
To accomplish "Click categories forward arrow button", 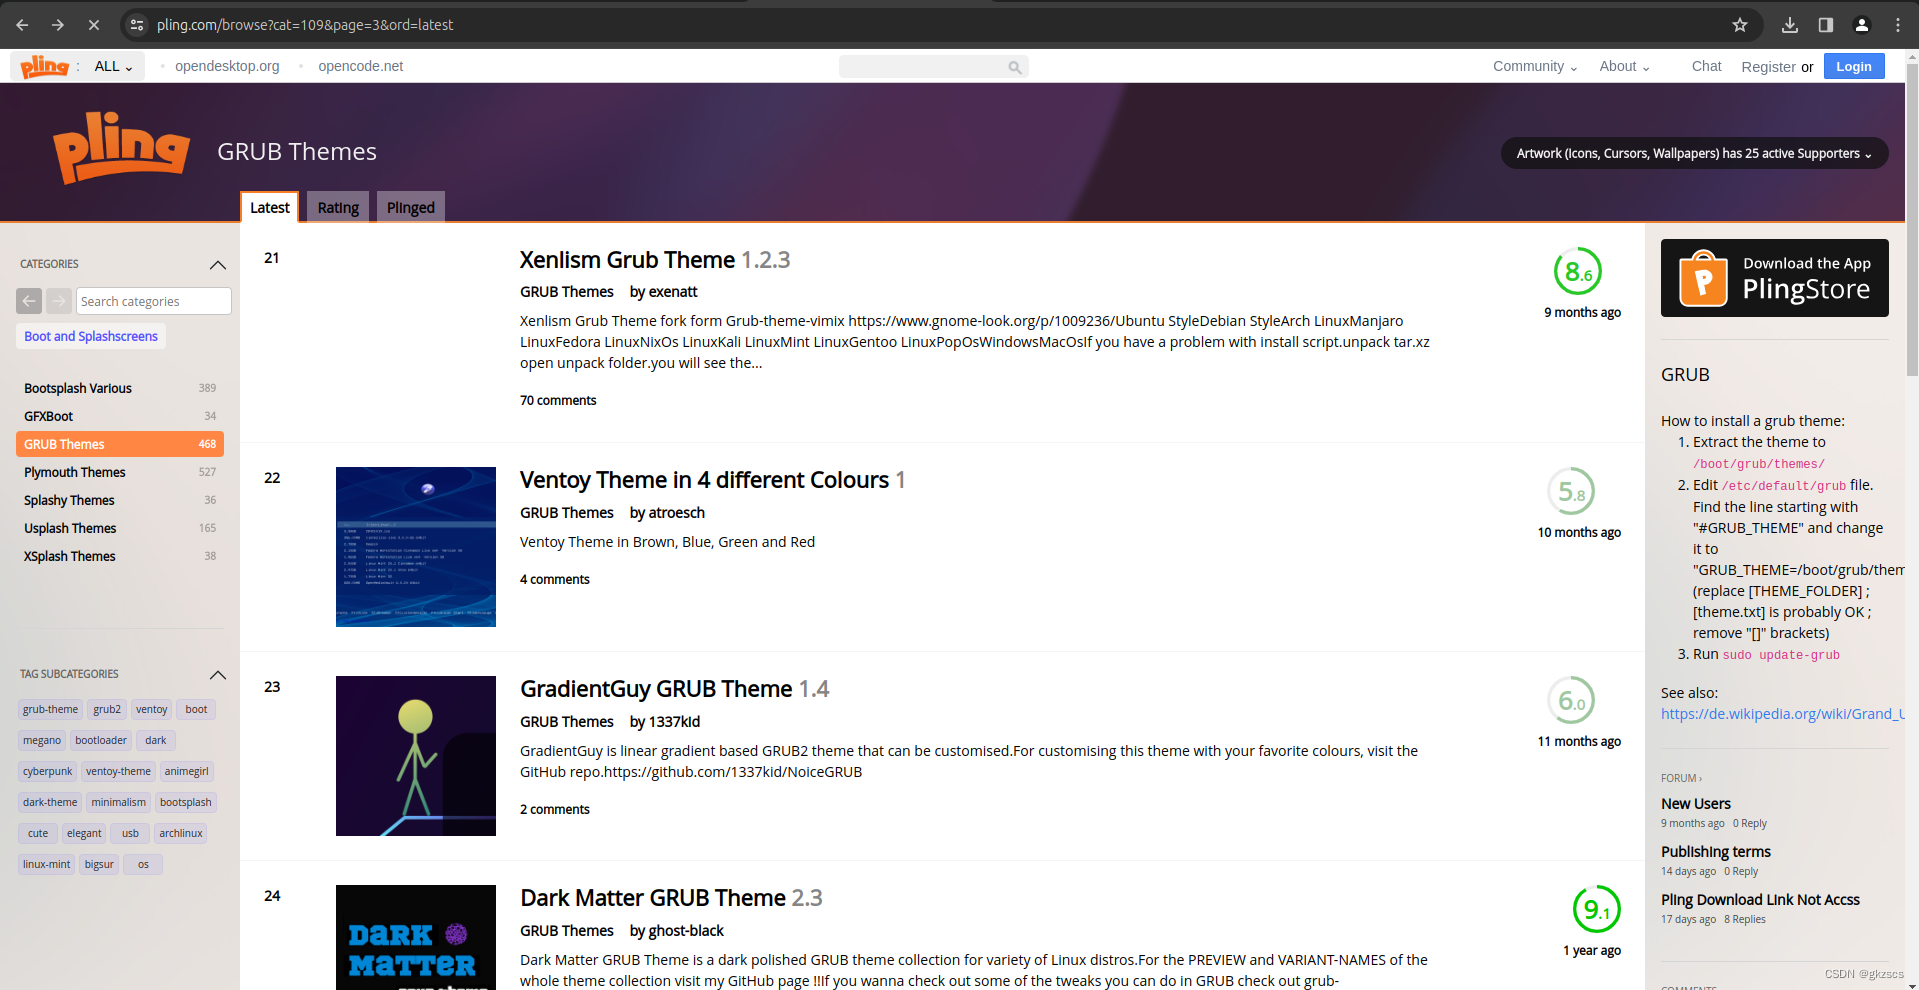I will pos(59,301).
